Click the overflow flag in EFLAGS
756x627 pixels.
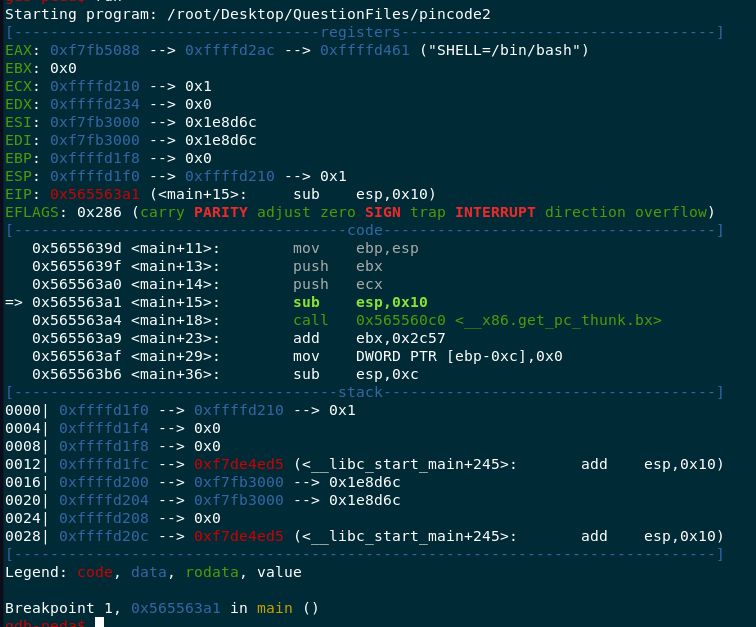pos(671,212)
